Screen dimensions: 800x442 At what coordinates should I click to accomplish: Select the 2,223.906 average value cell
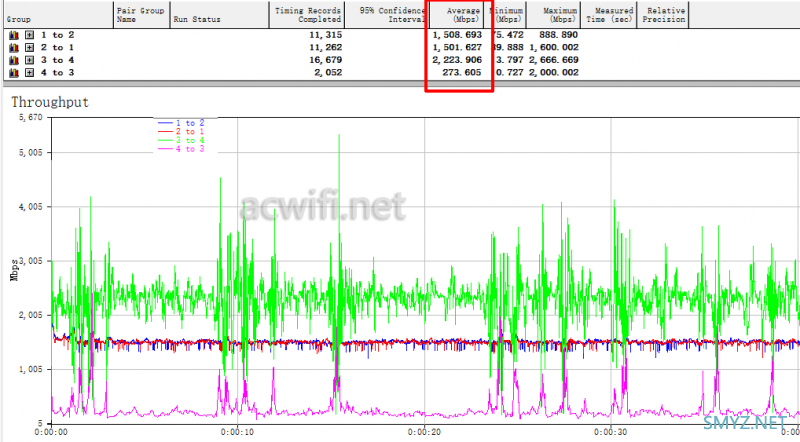461,60
